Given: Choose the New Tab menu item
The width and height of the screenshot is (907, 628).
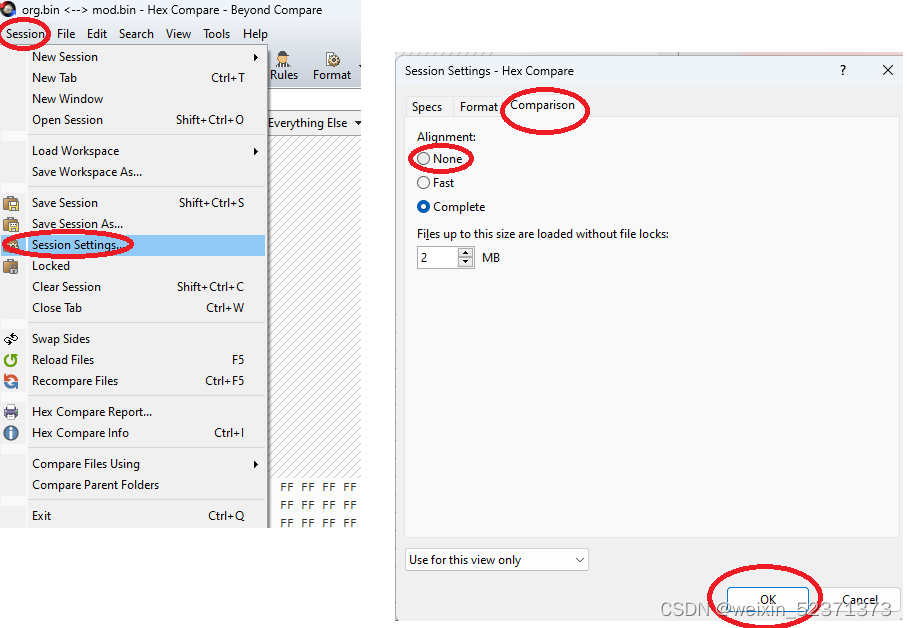Looking at the screenshot, I should pos(133,78).
